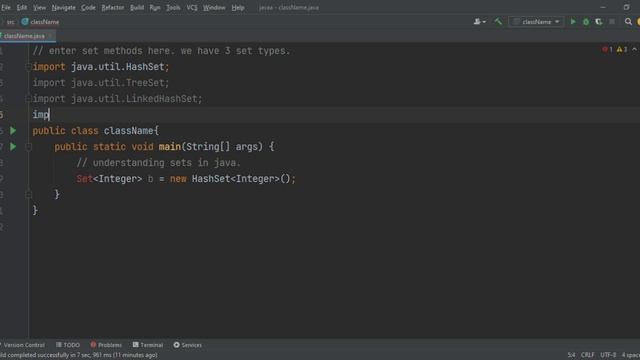Open the File menu
The width and height of the screenshot is (640, 360).
6,7
